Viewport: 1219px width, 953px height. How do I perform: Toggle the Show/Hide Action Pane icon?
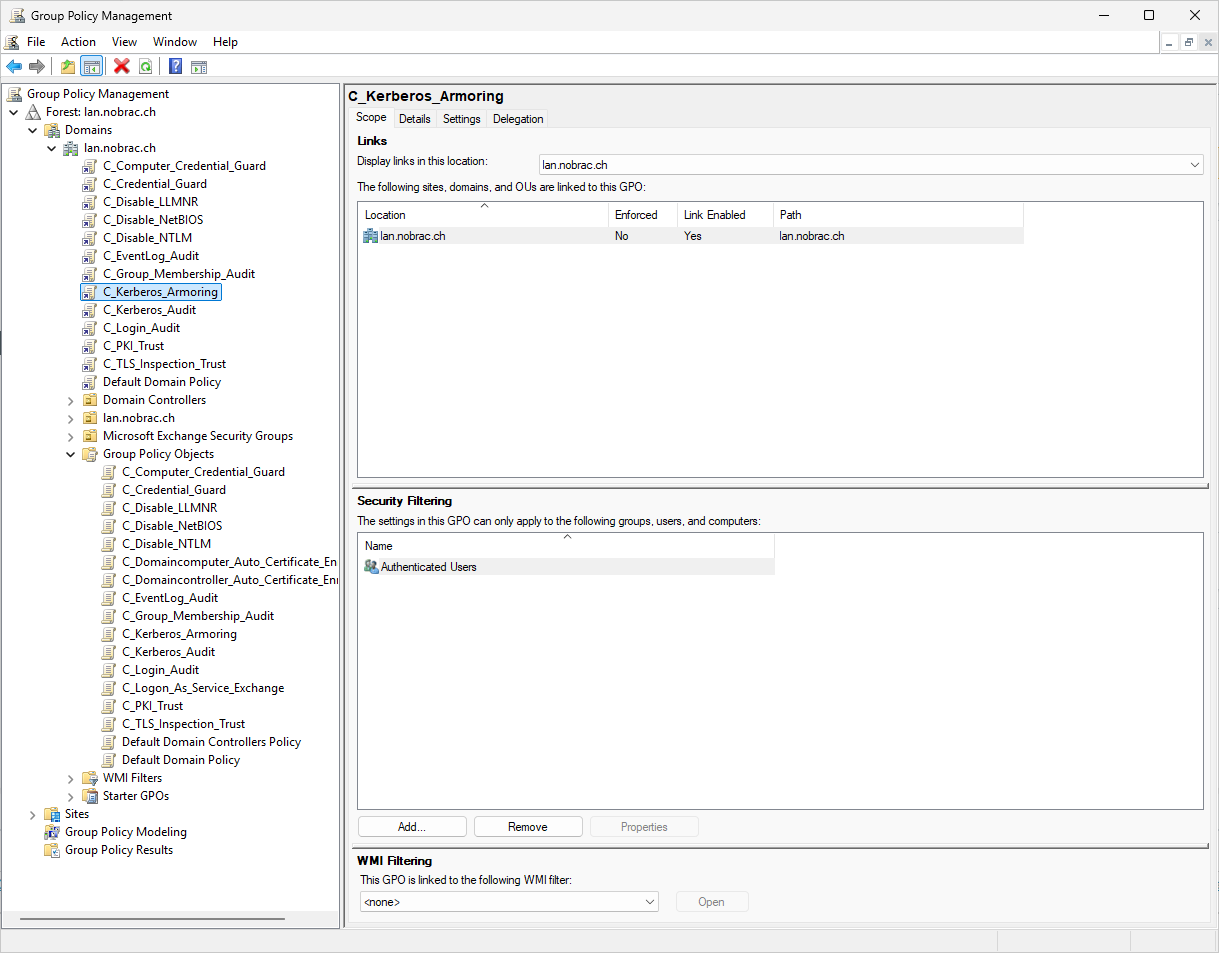[x=199, y=67]
